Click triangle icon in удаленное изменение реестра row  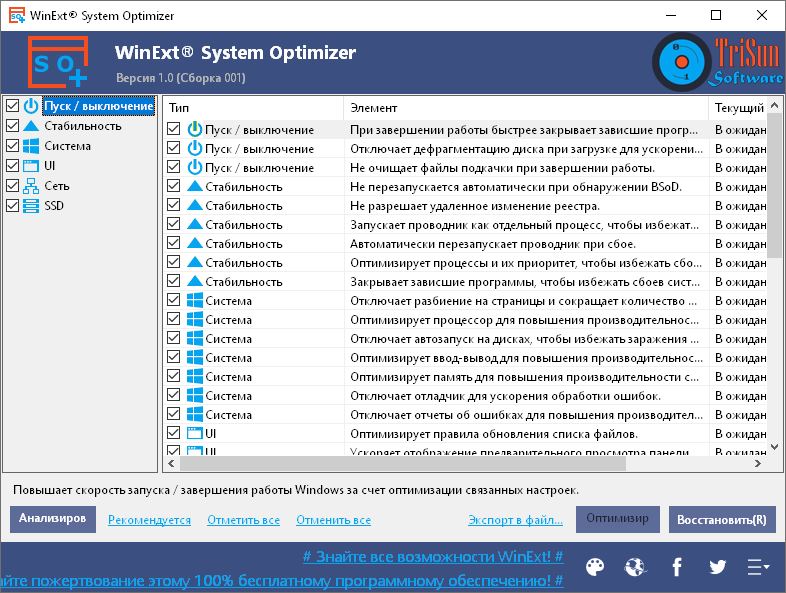[194, 206]
